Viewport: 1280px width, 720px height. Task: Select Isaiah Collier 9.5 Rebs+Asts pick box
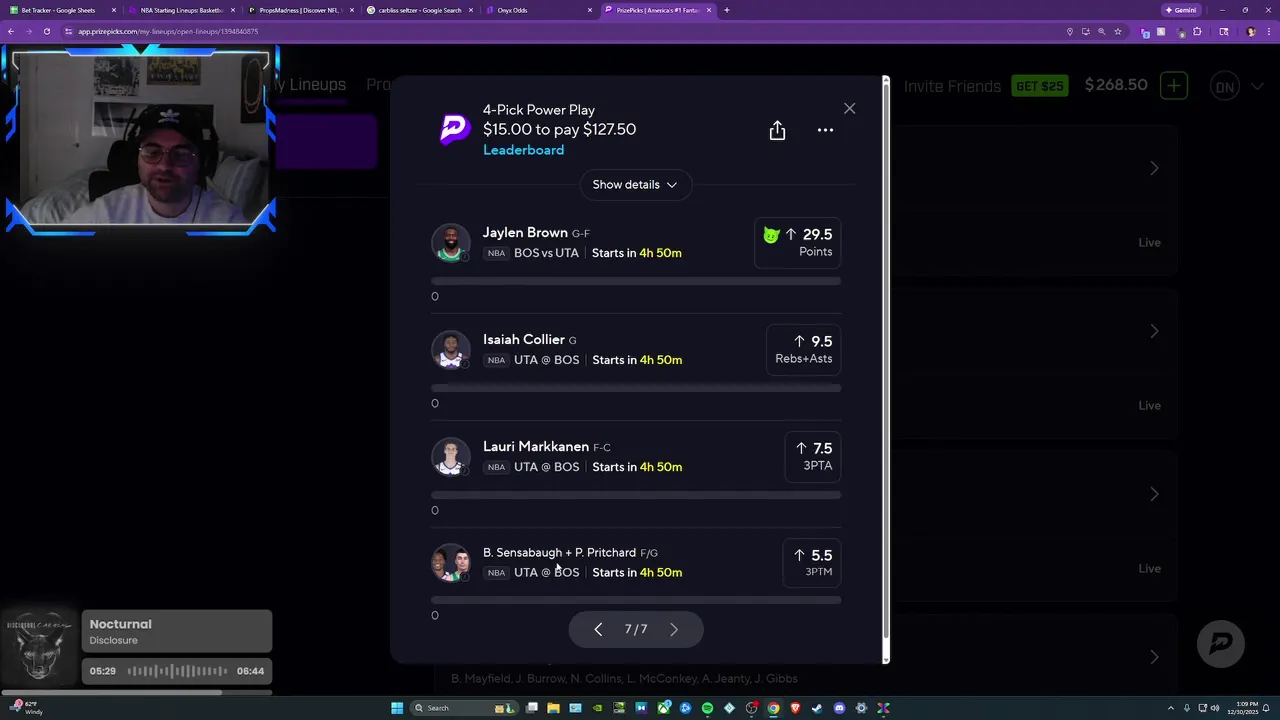click(803, 350)
